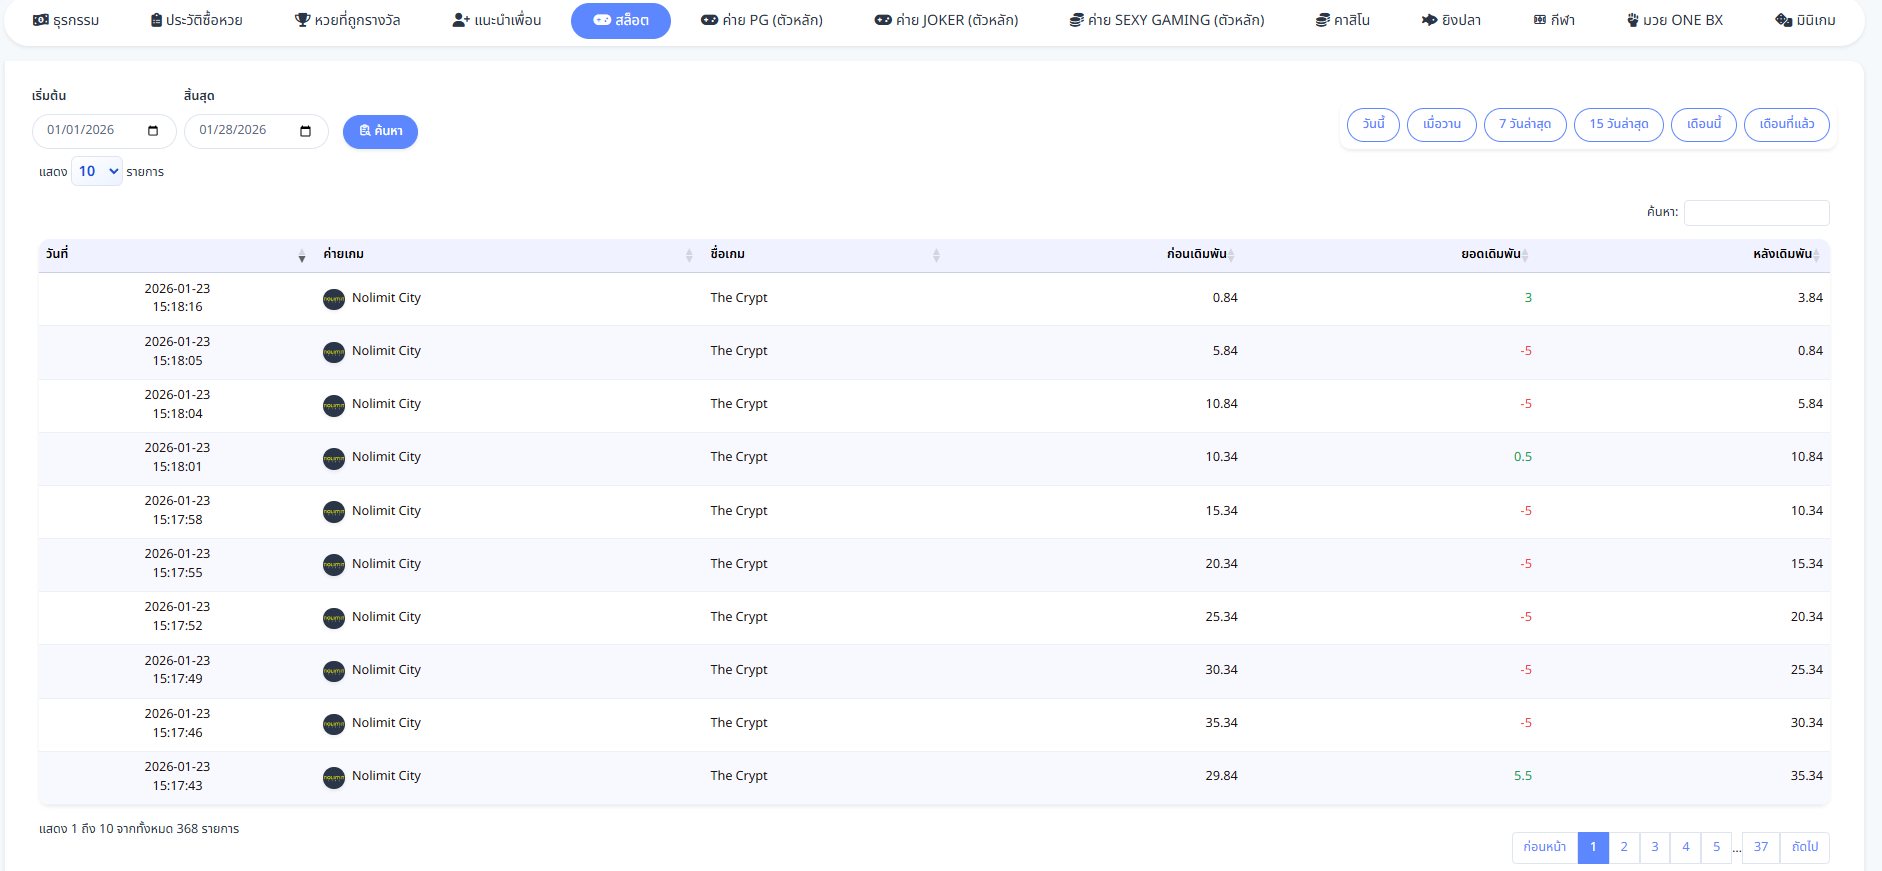Click the calendar icon in start date field
The height and width of the screenshot is (871, 1882).
click(153, 131)
